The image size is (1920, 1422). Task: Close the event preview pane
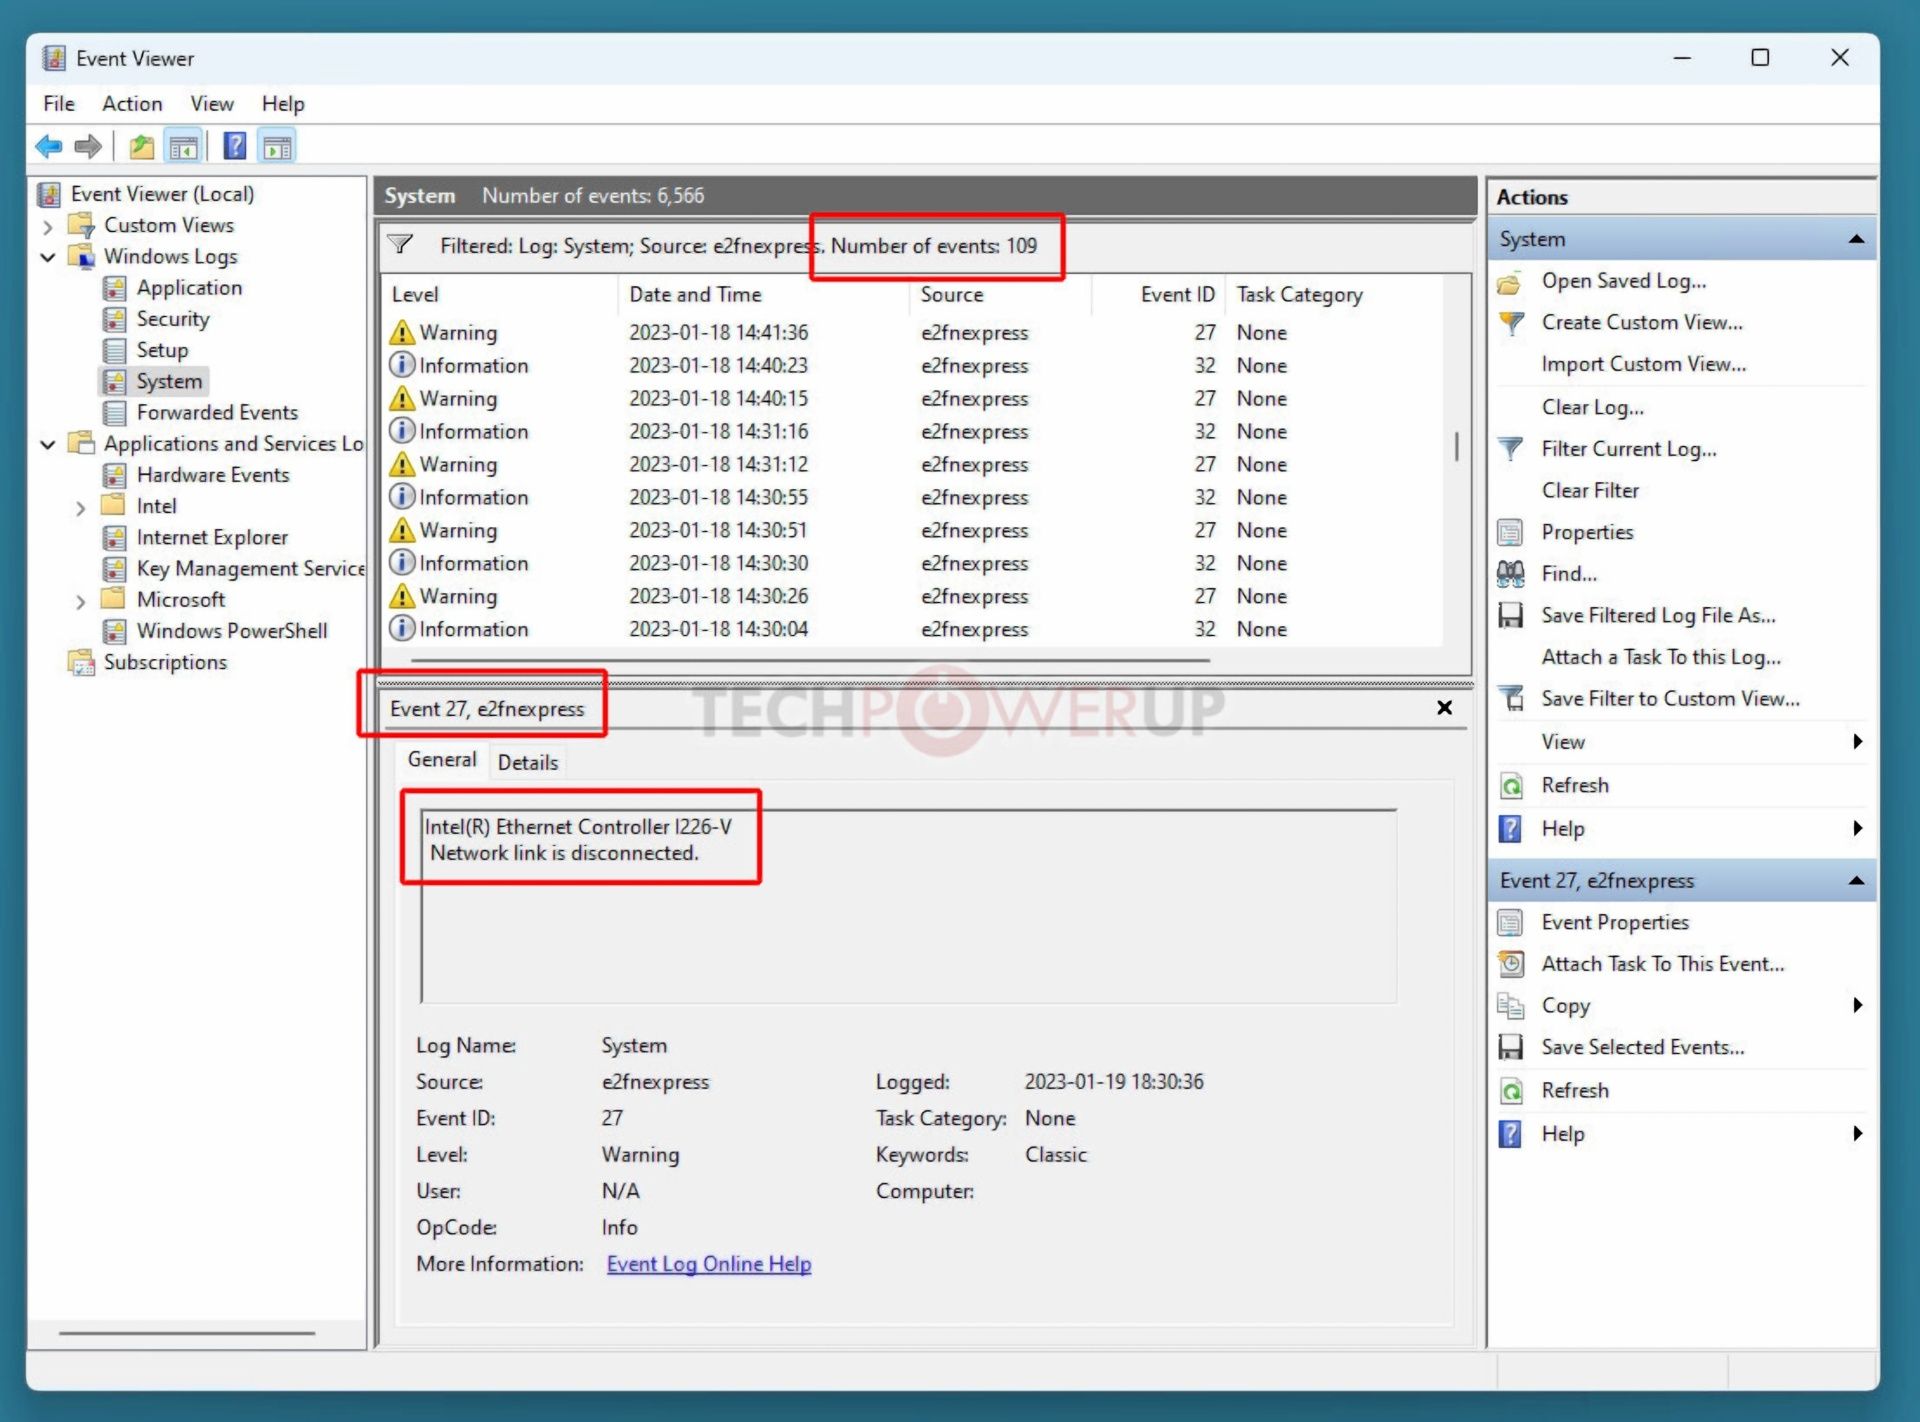1444,708
